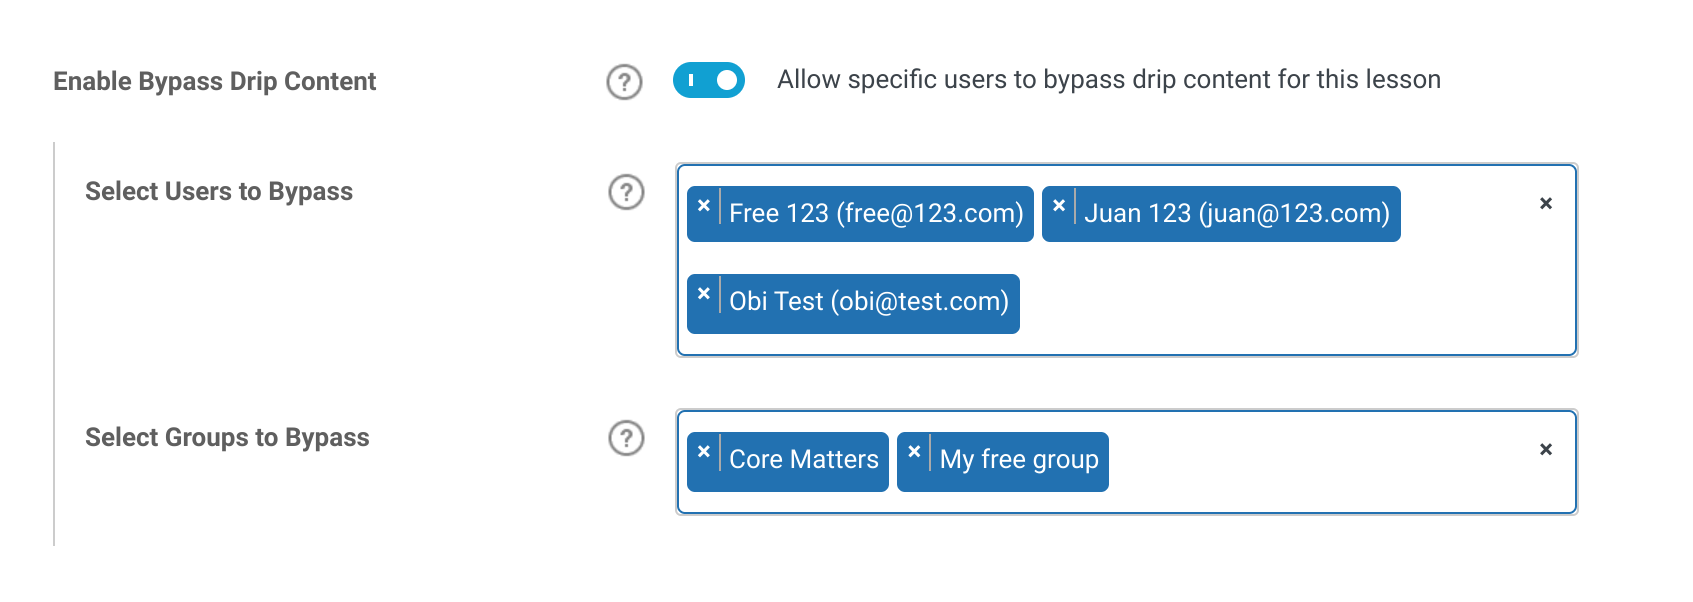This screenshot has width=1693, height=602.
Task: Select the Juan 123 (juan@123.com) tag
Action: pyautogui.click(x=1237, y=214)
